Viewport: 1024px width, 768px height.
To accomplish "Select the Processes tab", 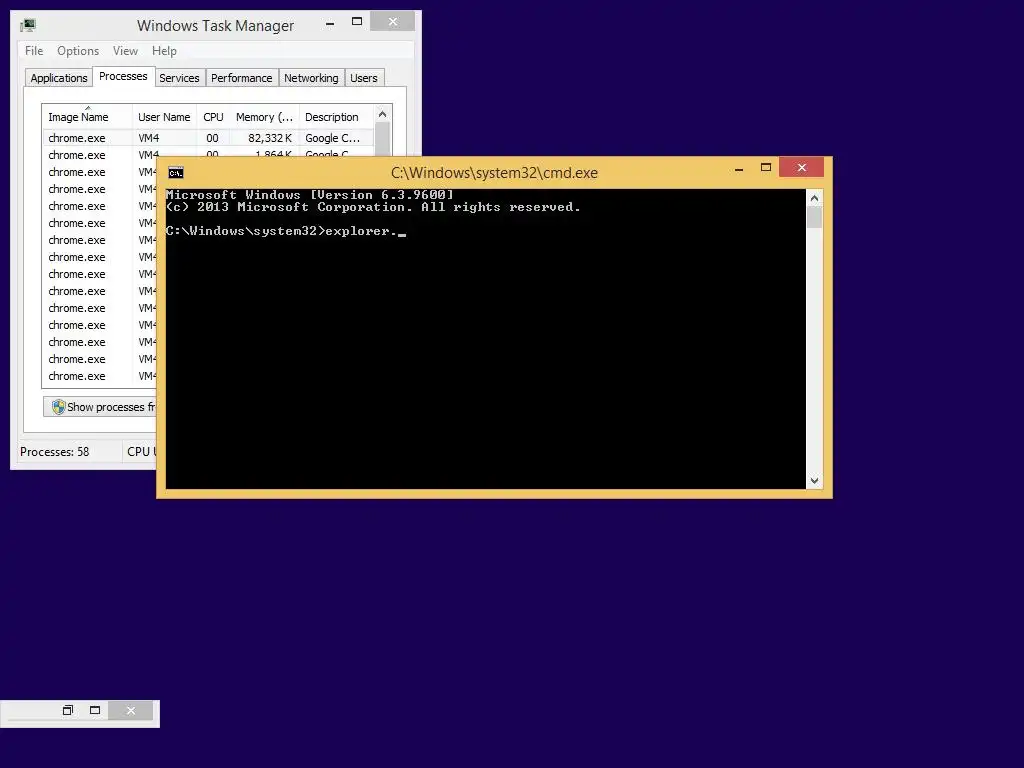I will coord(123,76).
